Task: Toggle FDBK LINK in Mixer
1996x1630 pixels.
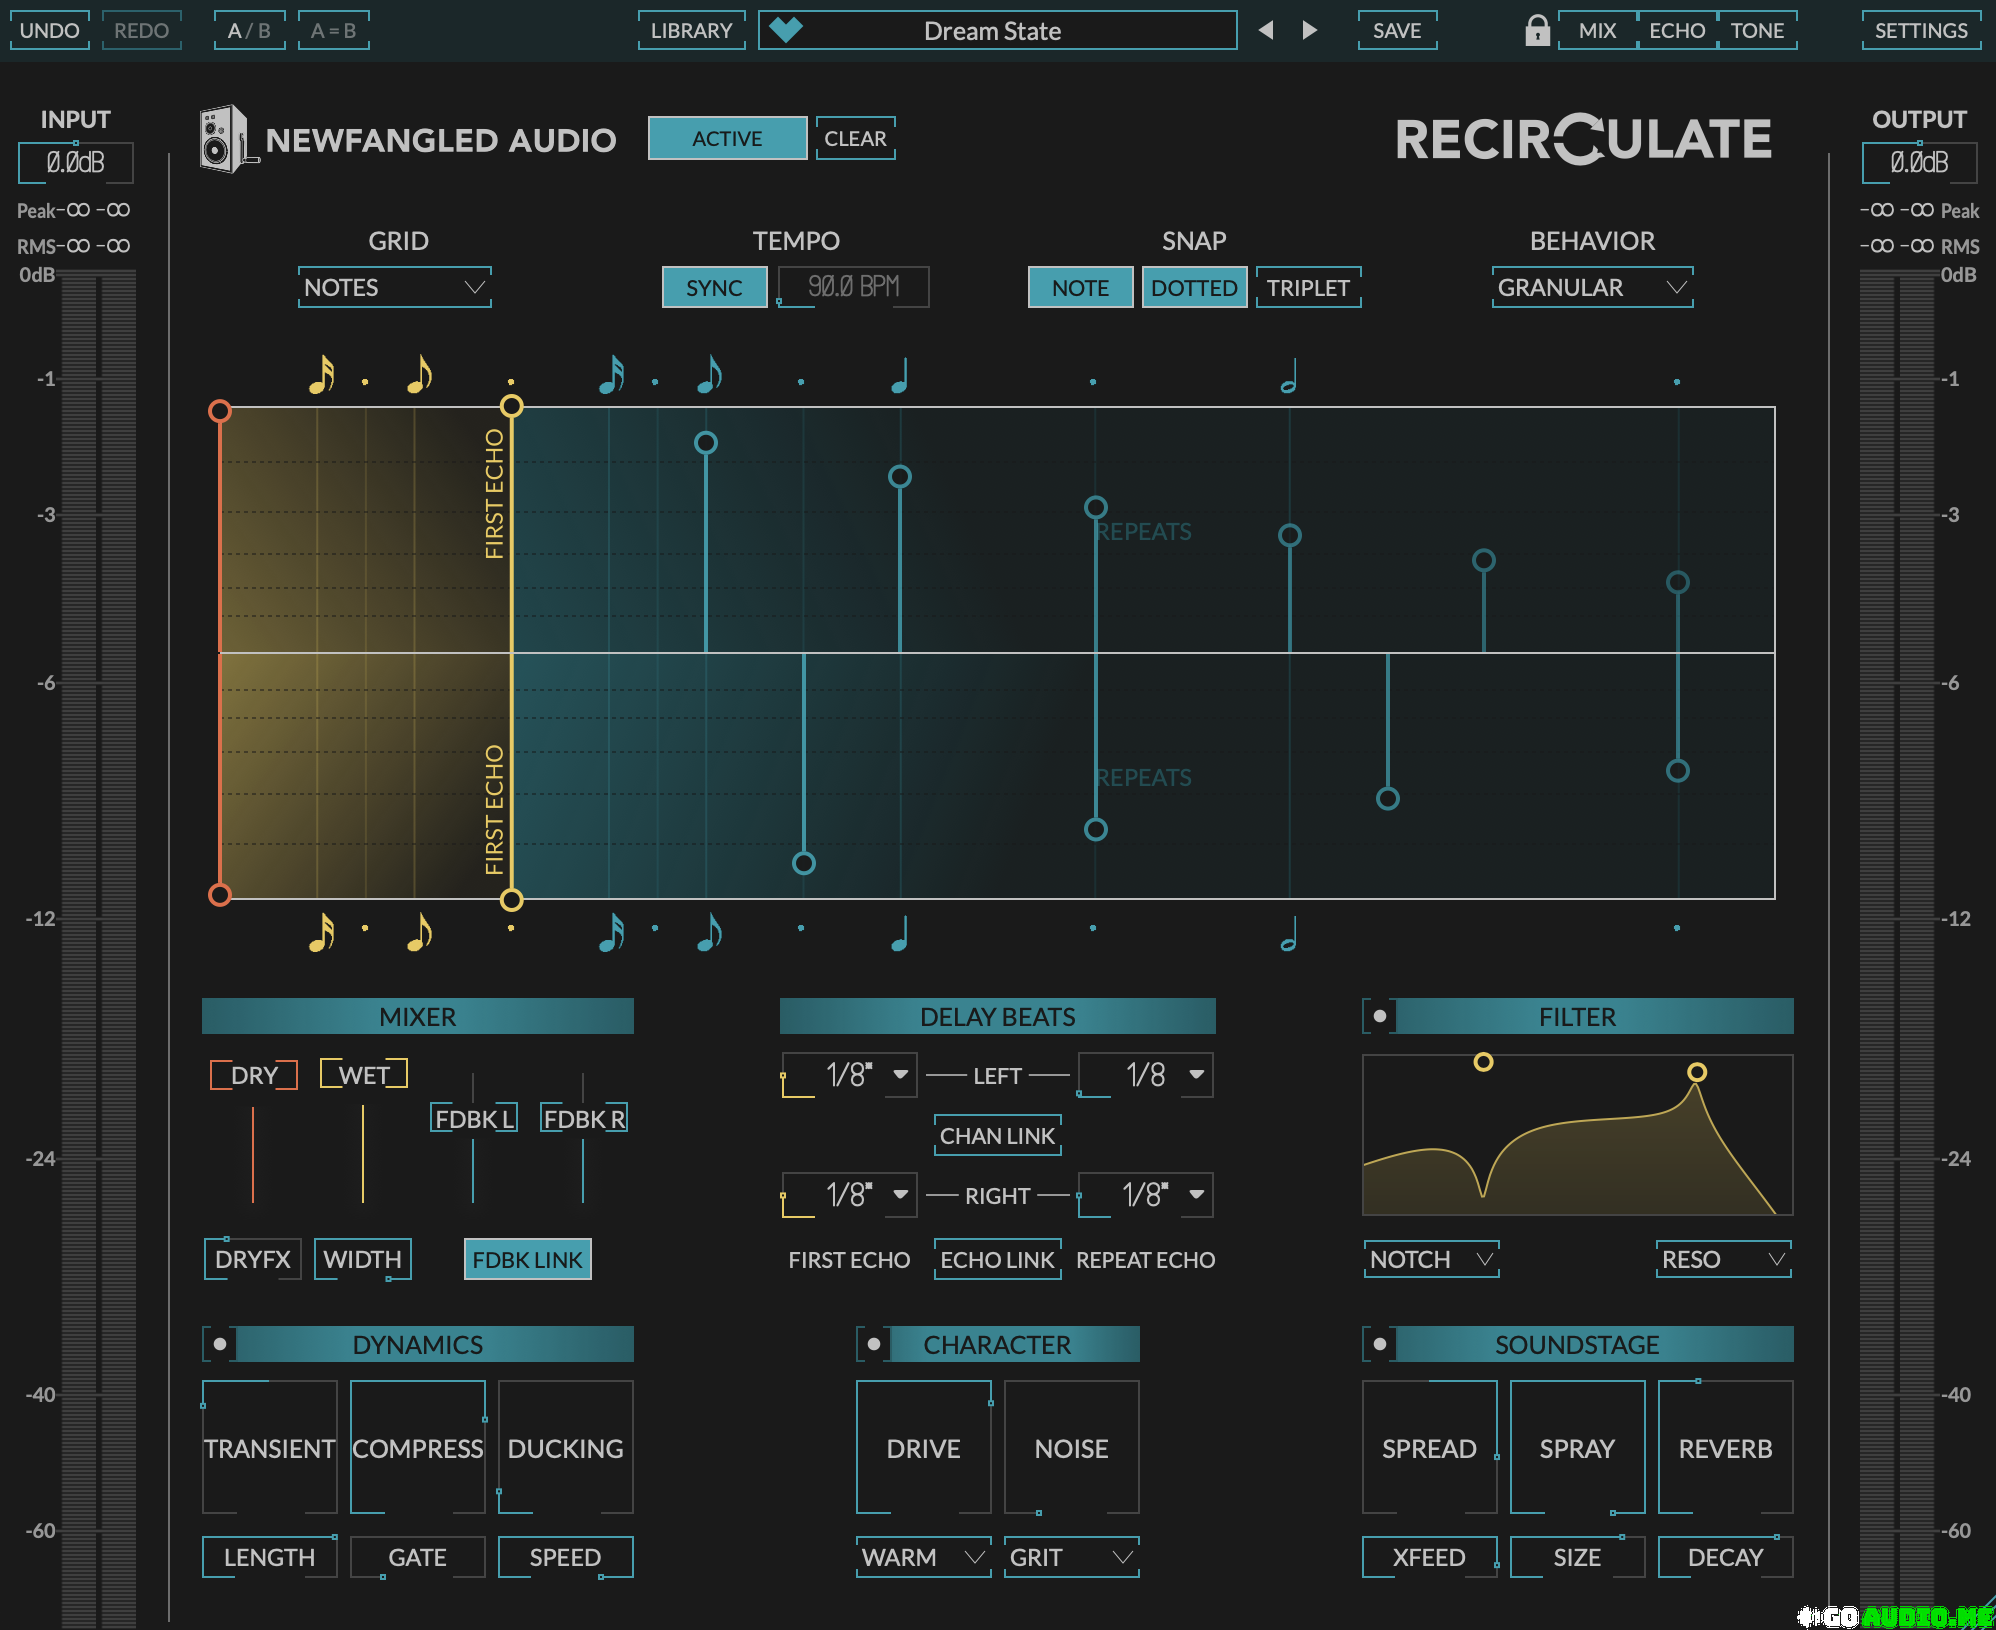Action: [527, 1259]
